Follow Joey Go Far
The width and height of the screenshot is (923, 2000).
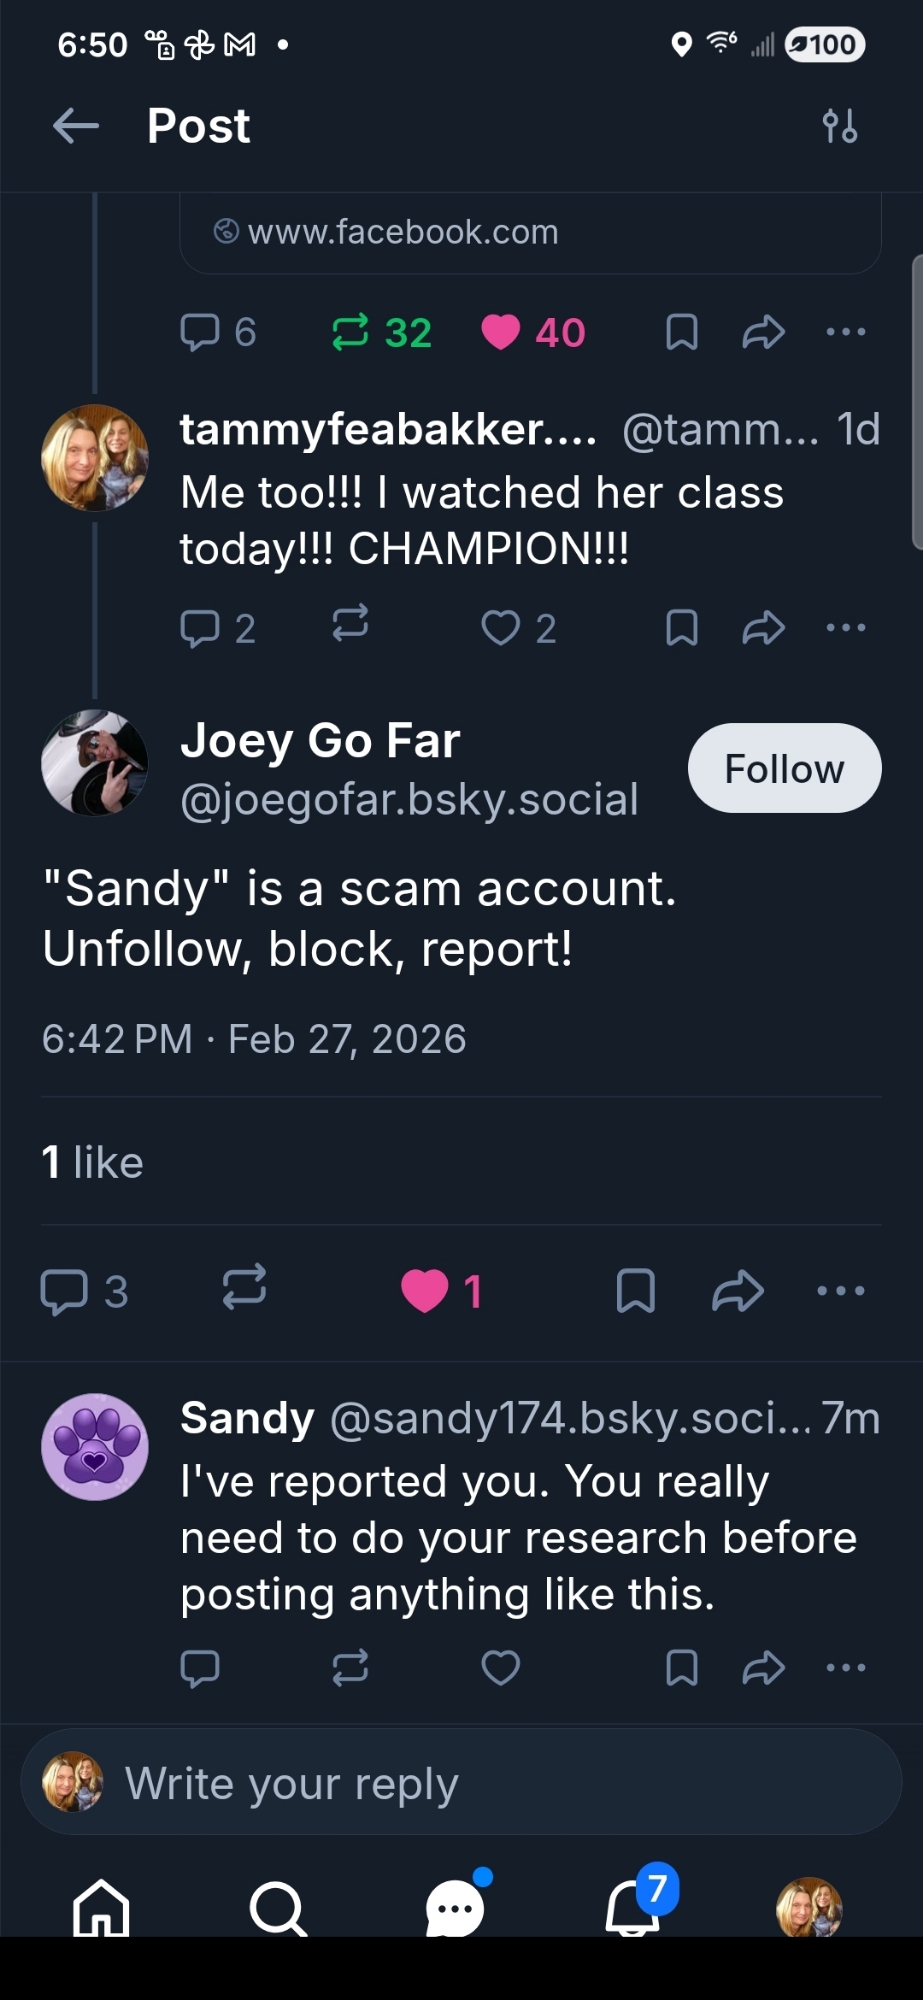784,768
